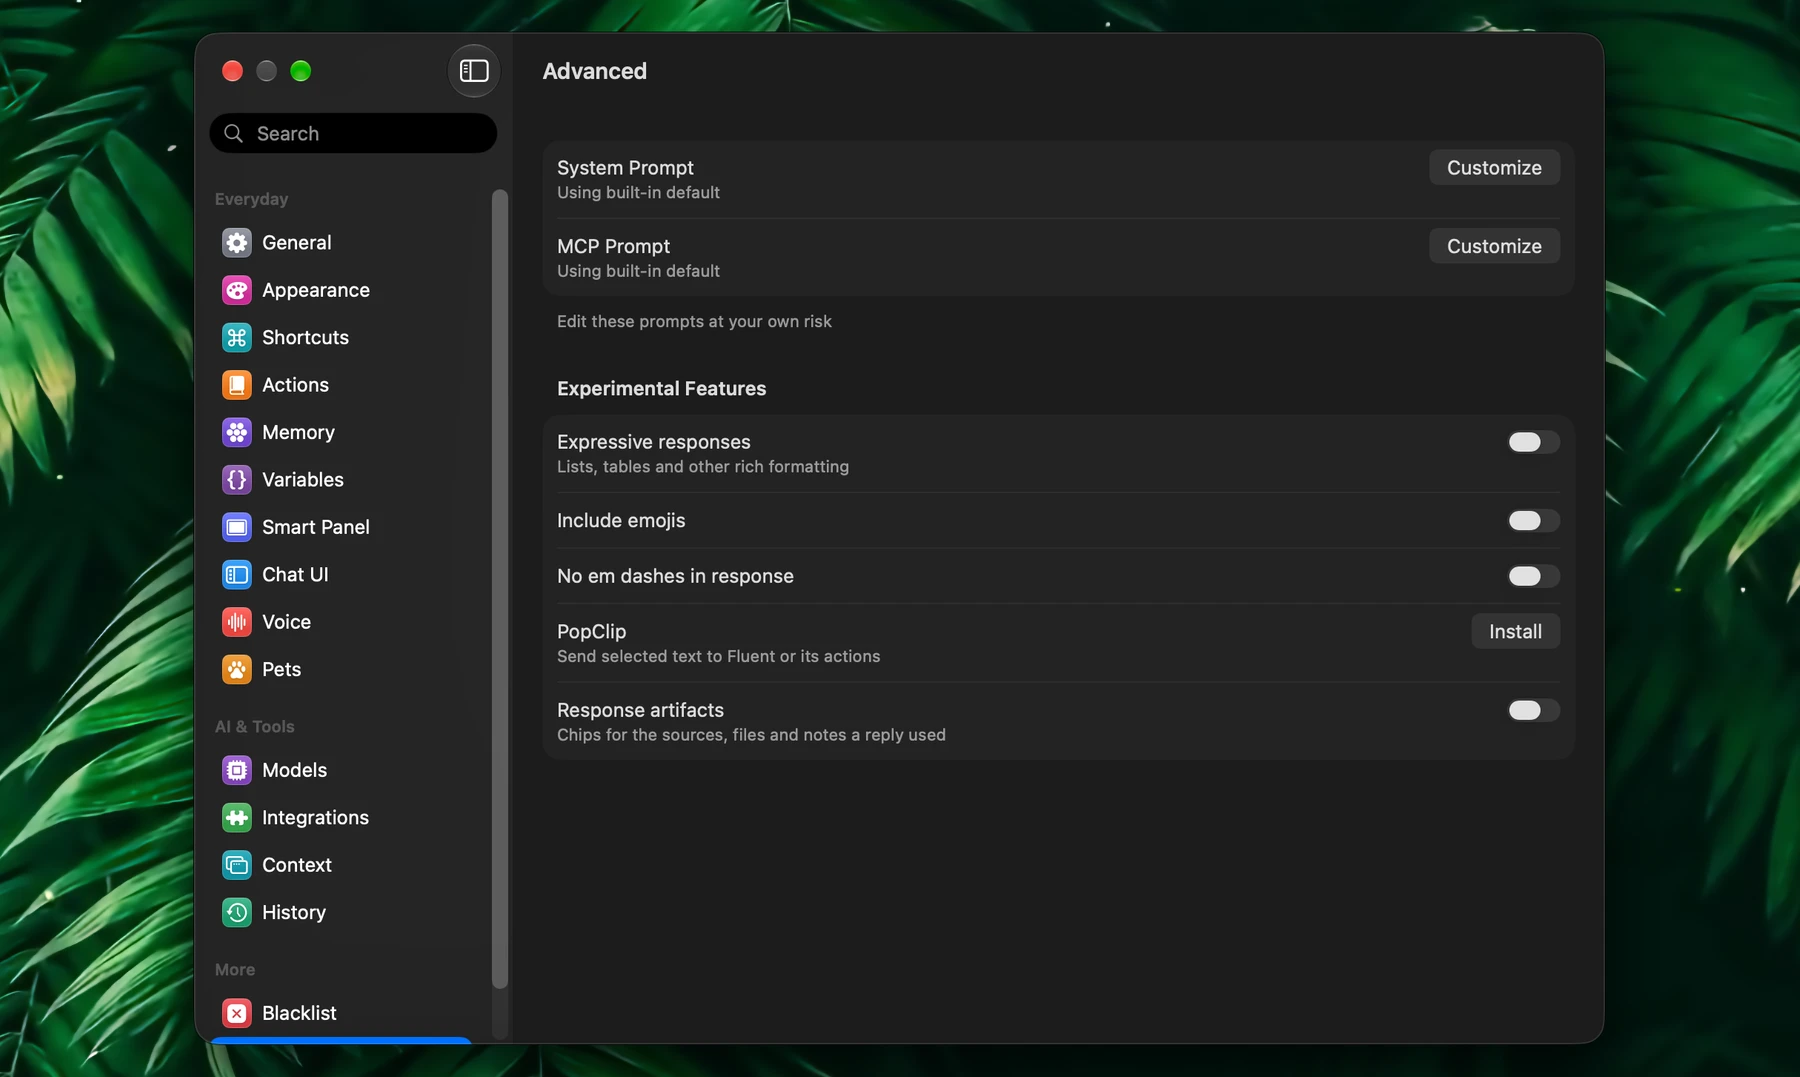The image size is (1800, 1077).
Task: Select the Voice sidebar label
Action: (286, 622)
